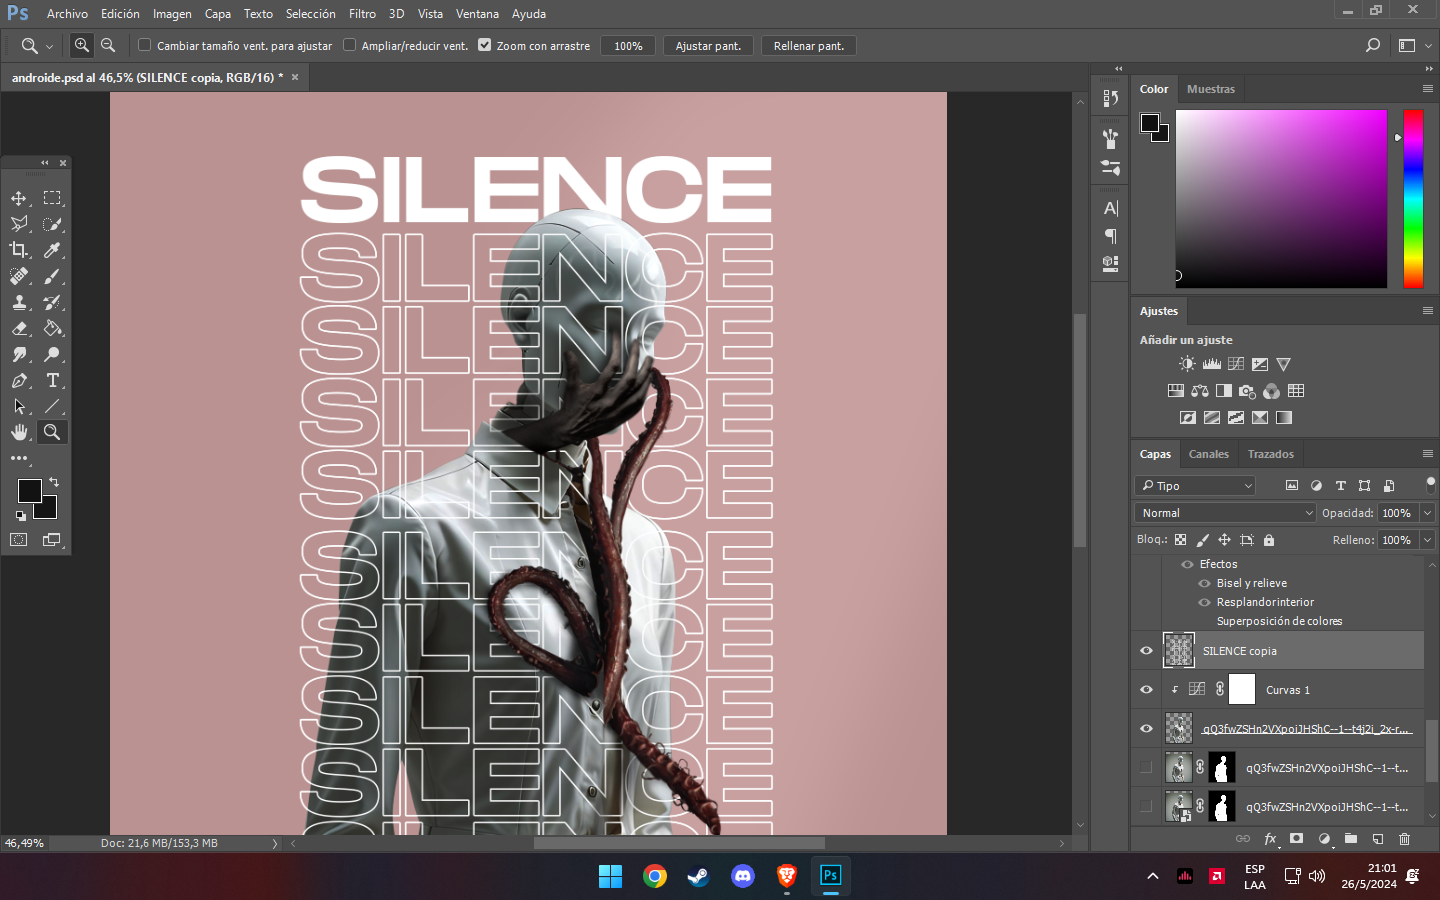This screenshot has height=900, width=1440.
Task: Open the Selección menu
Action: (x=310, y=14)
